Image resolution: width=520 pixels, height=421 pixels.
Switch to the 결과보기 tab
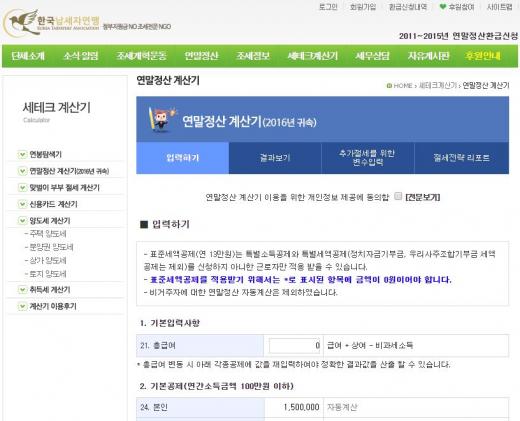coord(275,158)
